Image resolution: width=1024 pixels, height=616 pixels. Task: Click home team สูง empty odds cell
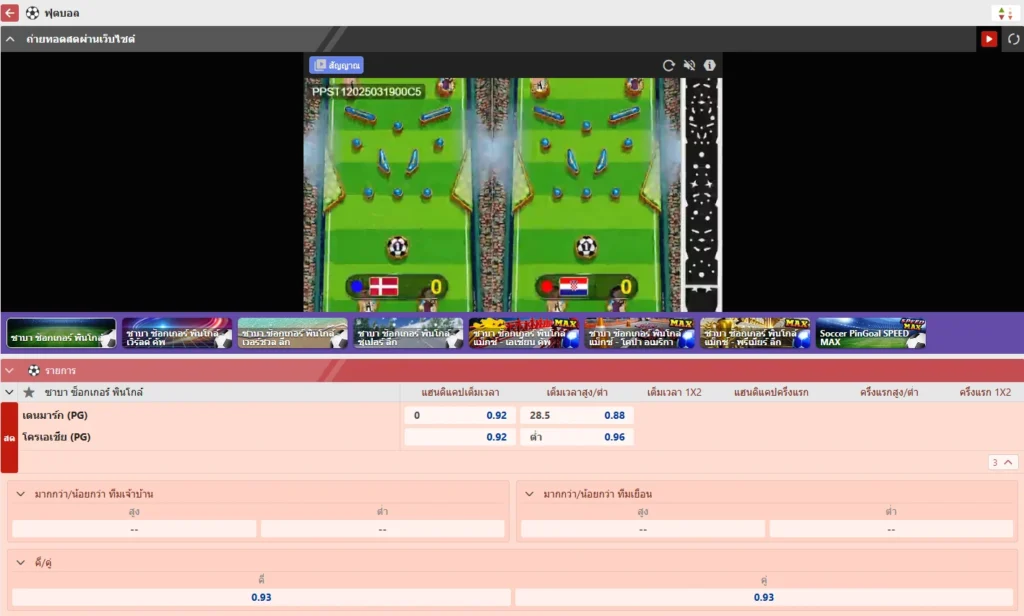point(134,529)
